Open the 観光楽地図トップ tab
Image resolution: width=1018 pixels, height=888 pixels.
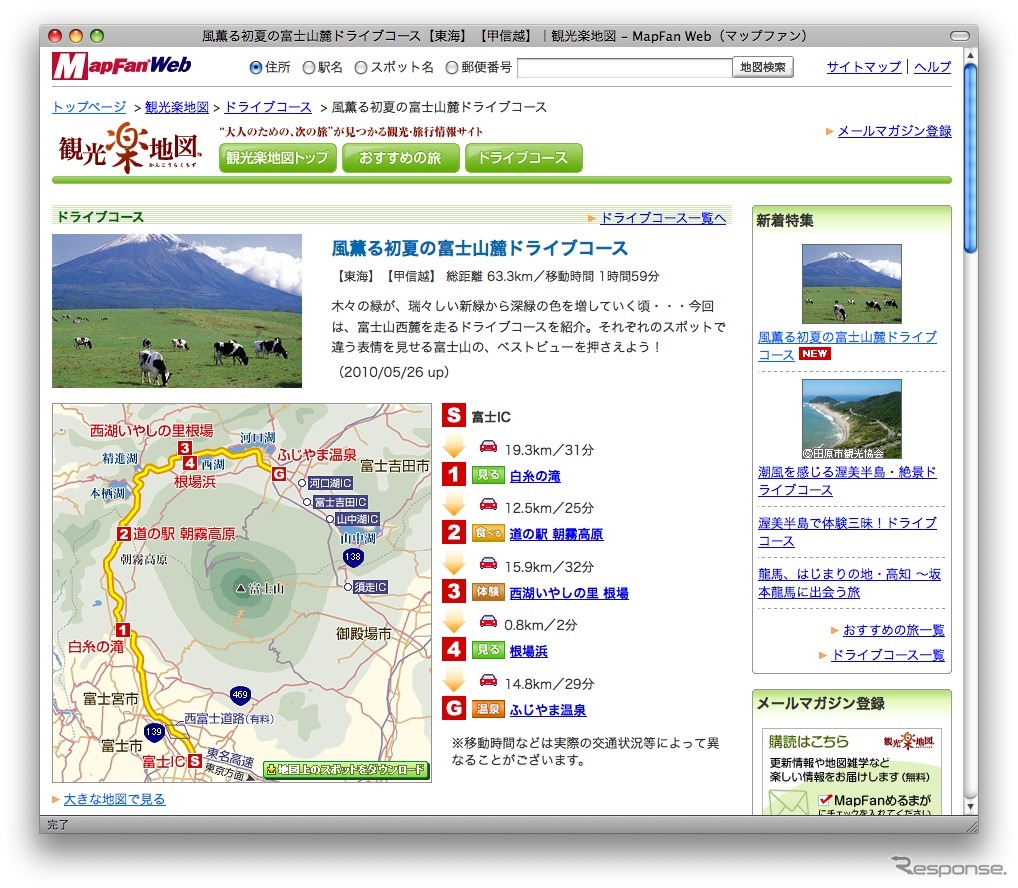[277, 158]
